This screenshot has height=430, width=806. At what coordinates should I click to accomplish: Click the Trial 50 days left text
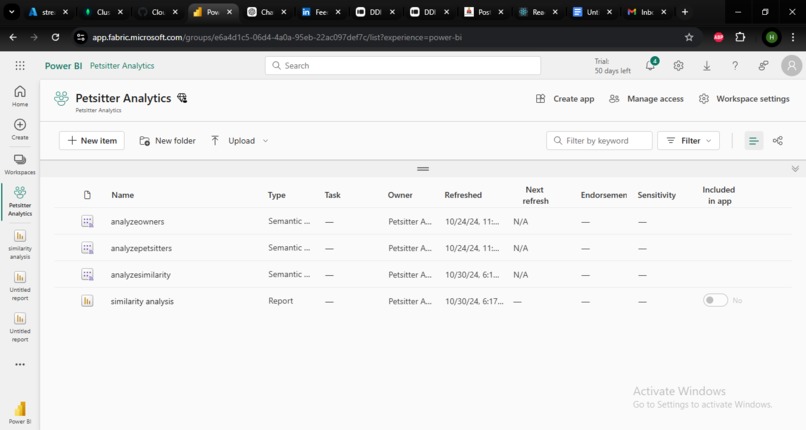[x=612, y=66]
